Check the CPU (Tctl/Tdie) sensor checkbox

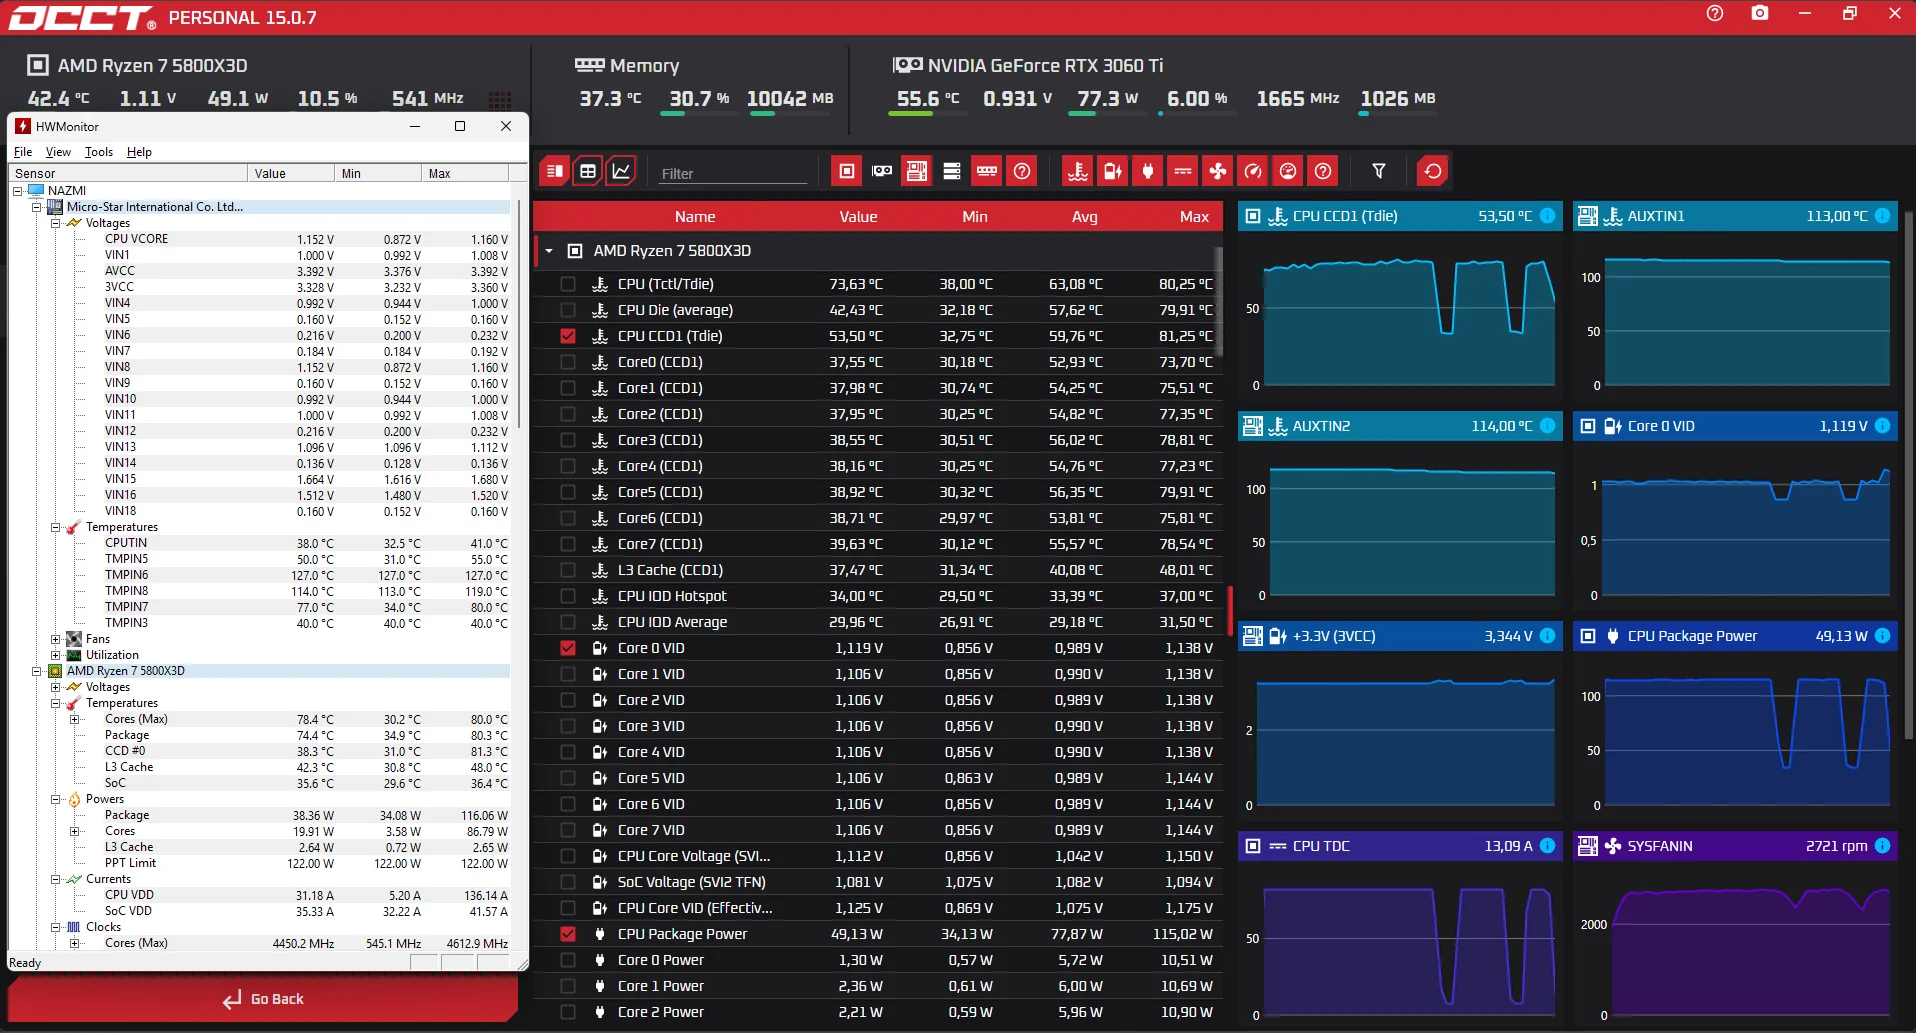click(568, 284)
